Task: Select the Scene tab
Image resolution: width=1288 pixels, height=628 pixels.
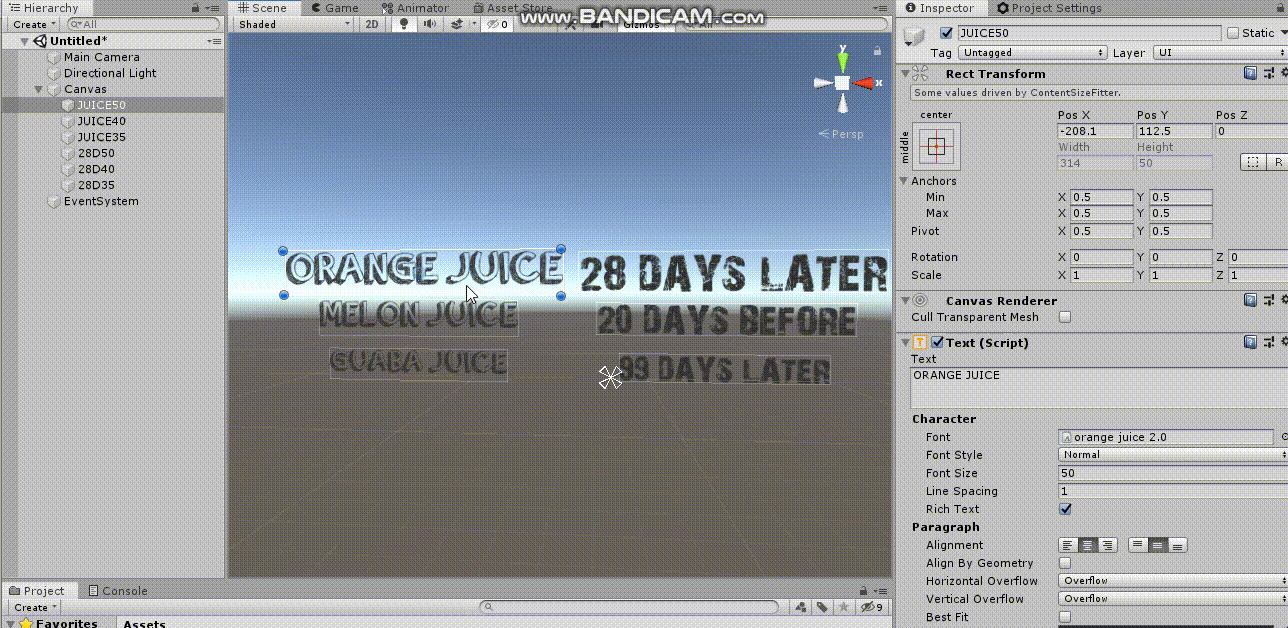Action: click(262, 8)
